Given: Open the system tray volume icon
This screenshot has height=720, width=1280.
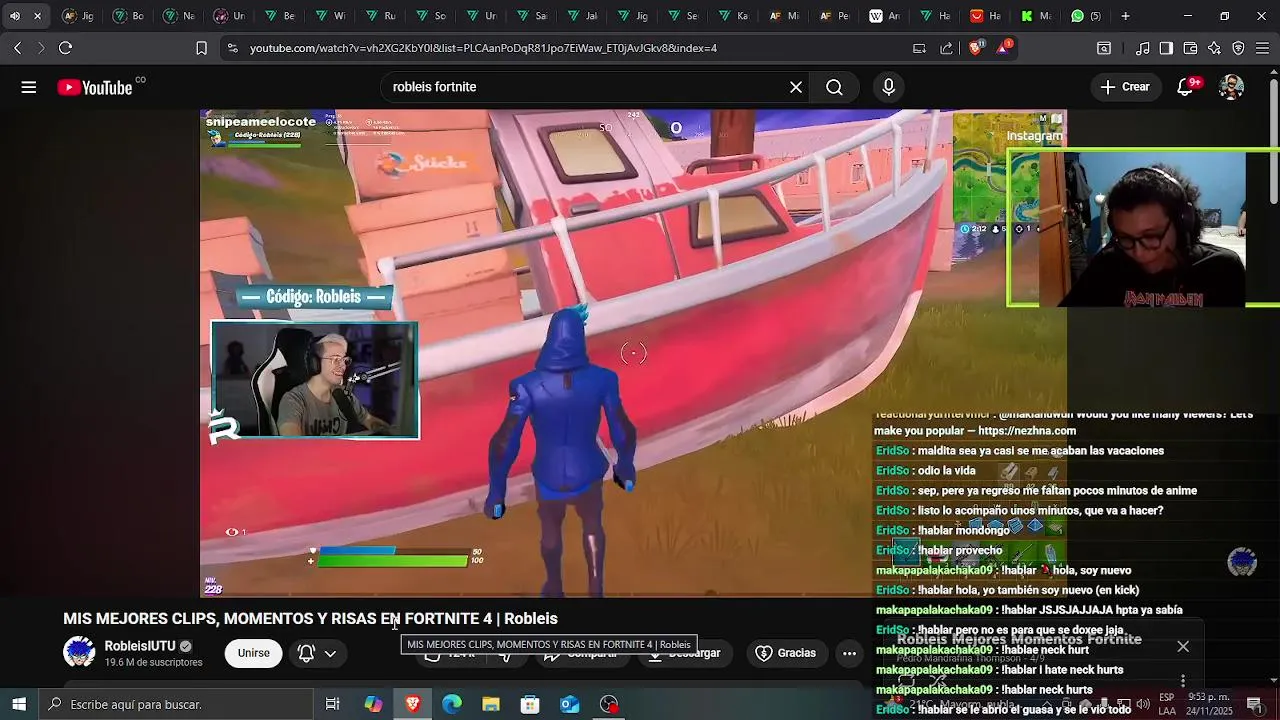Looking at the screenshot, I should point(1143,704).
